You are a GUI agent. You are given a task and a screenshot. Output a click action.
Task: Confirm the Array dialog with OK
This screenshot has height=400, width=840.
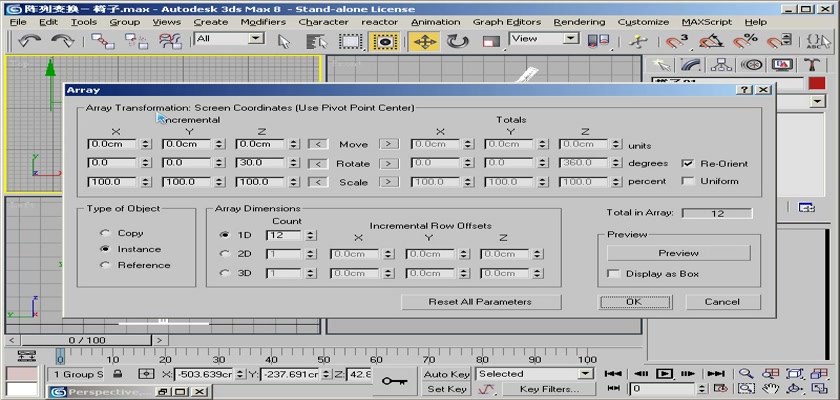634,302
